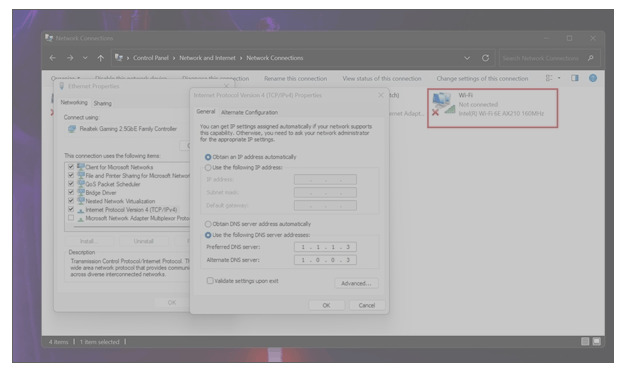Expand the view options dropdown arrow

(559, 78)
